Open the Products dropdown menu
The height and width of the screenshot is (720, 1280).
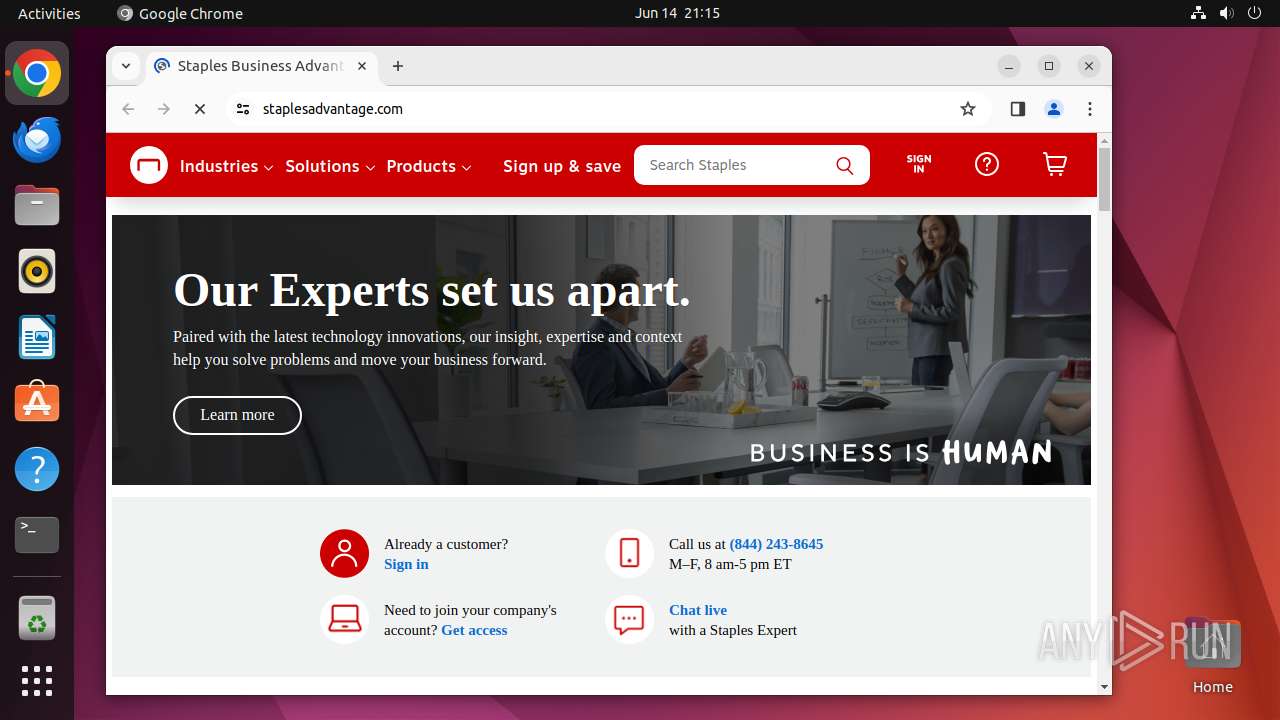[429, 166]
